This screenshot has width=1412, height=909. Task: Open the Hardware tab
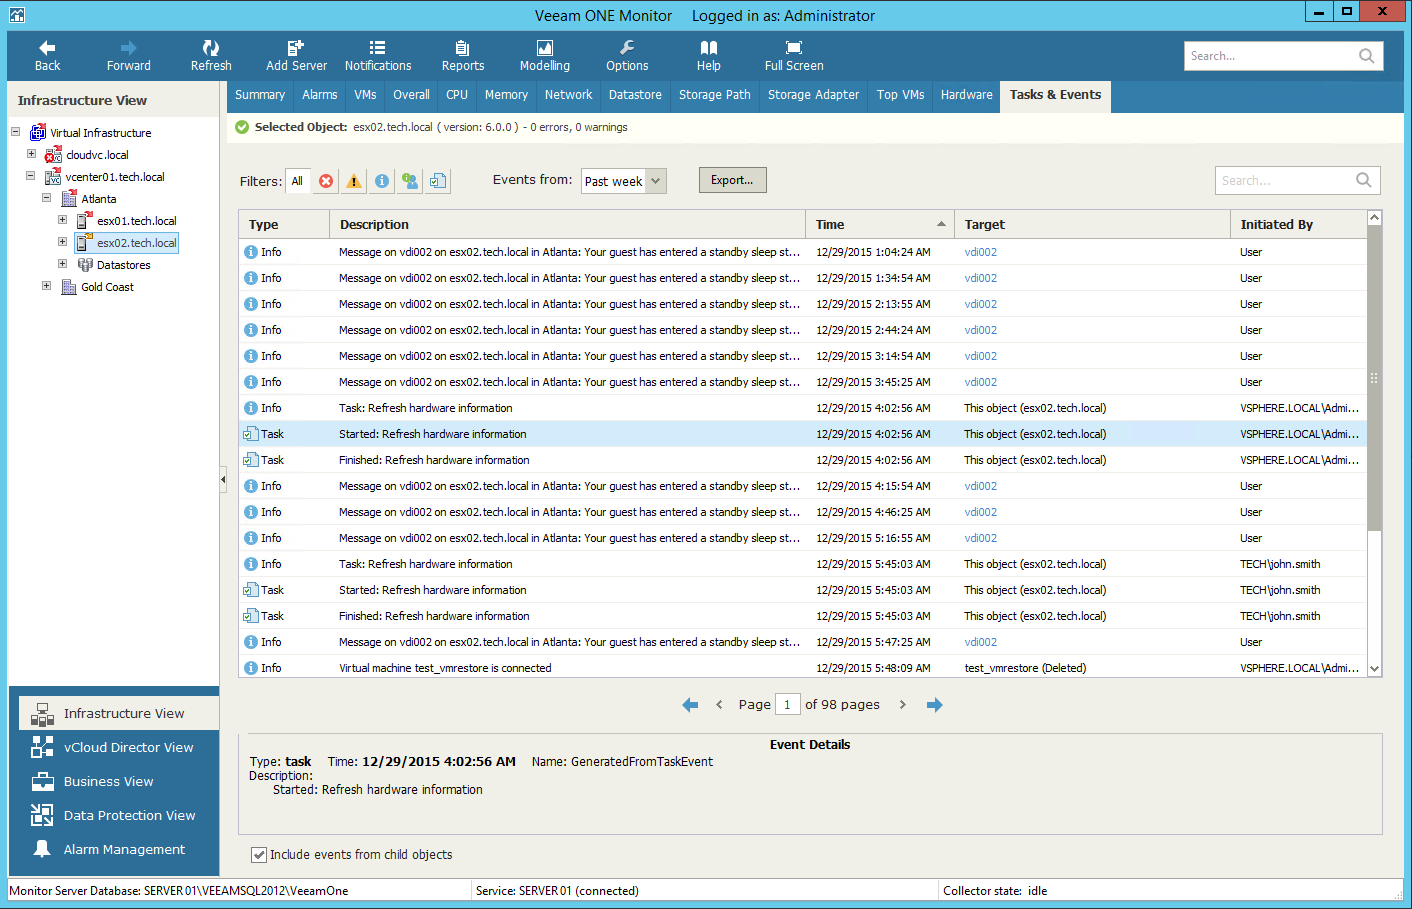click(x=967, y=95)
